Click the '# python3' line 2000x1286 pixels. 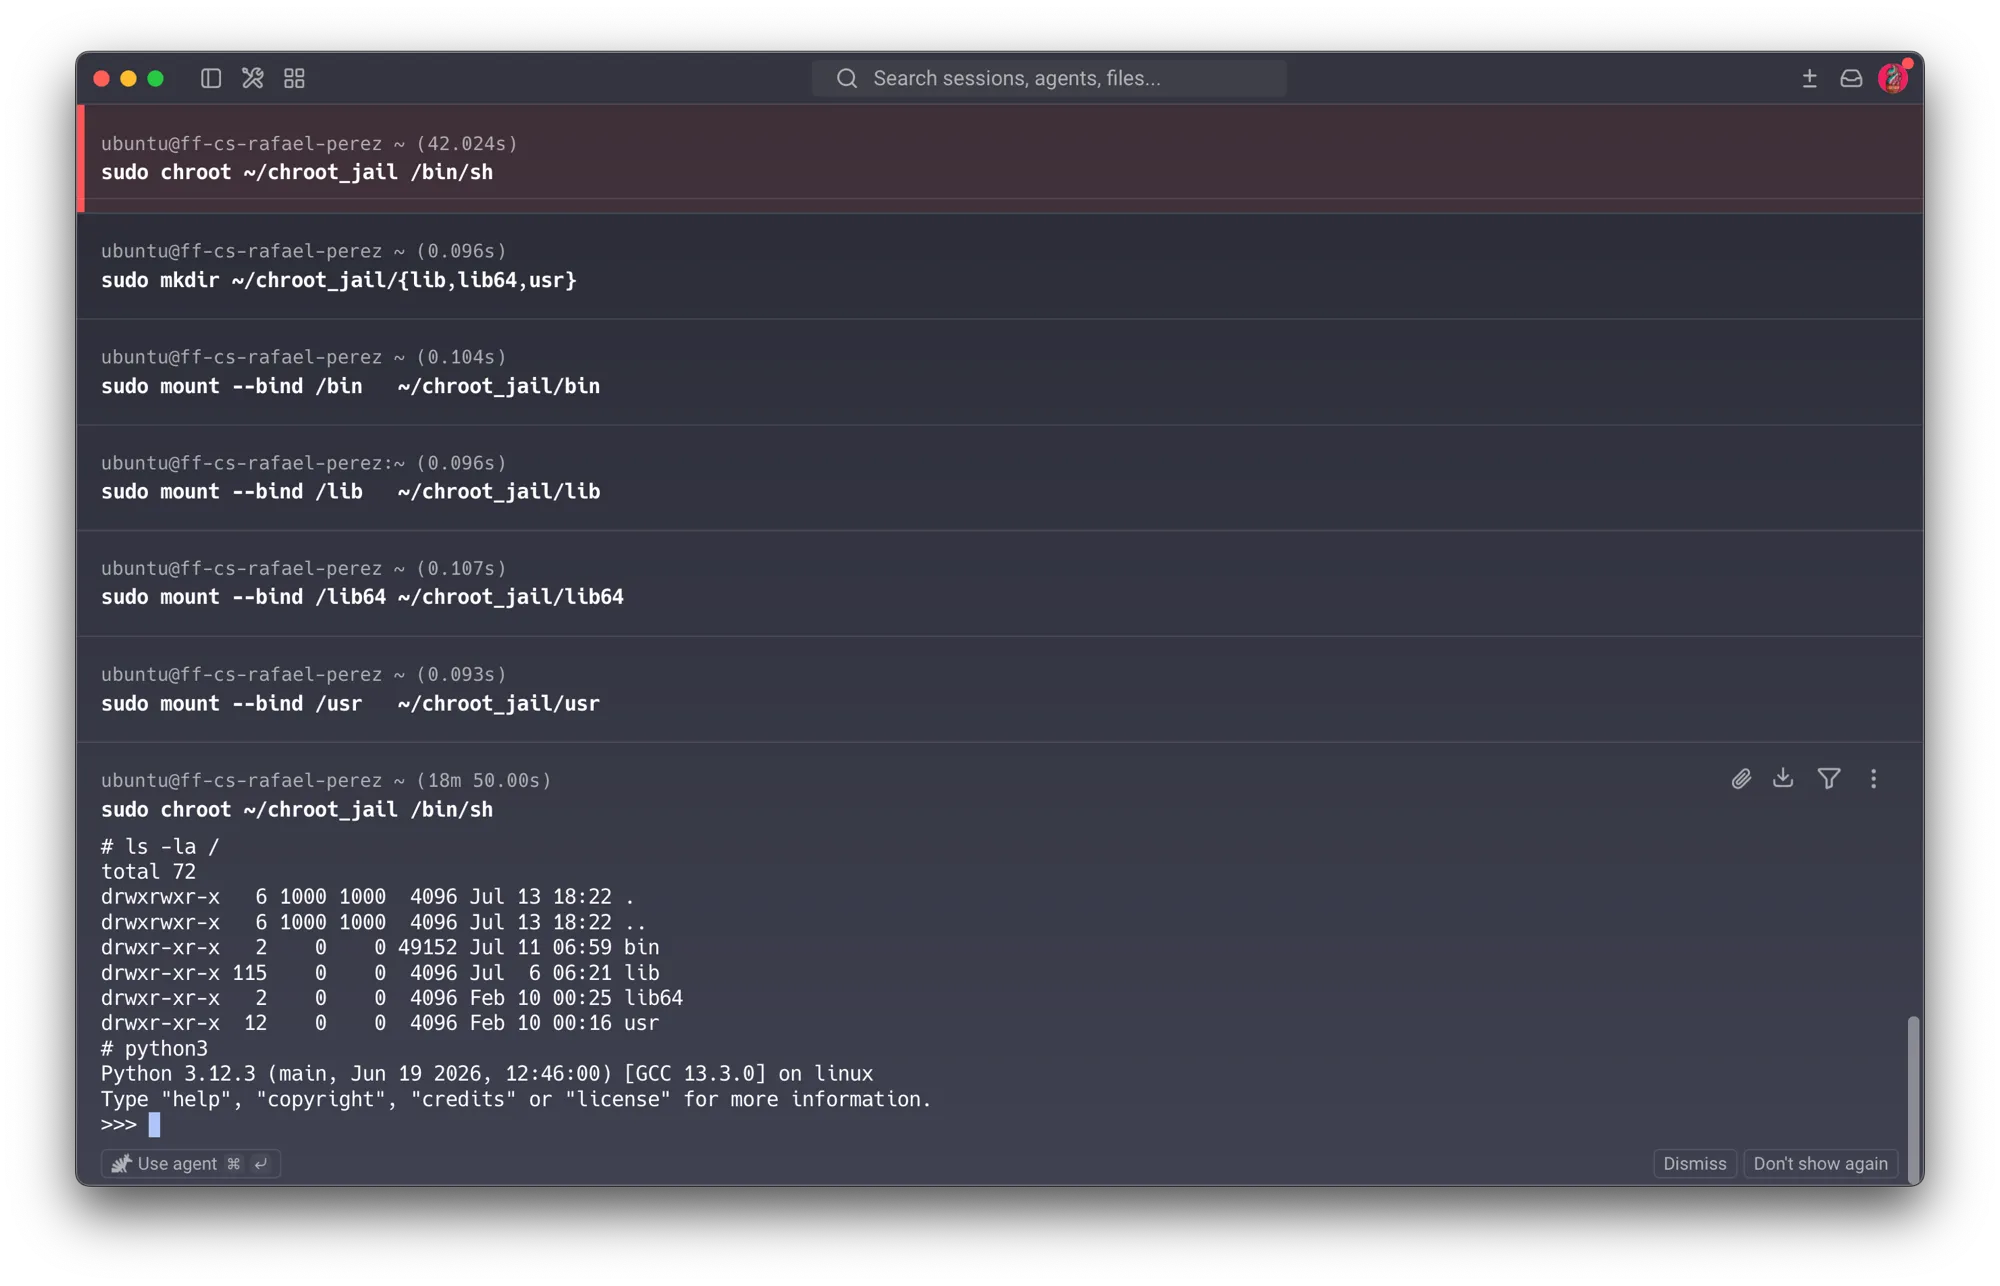(x=154, y=1049)
